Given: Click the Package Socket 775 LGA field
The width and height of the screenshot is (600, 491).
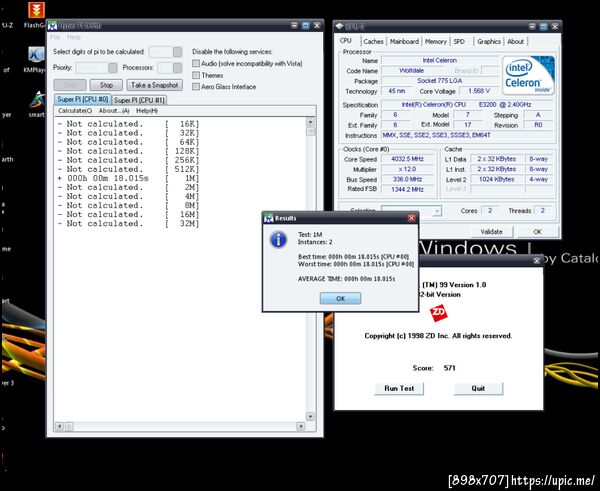Looking at the screenshot, I should click(x=440, y=81).
